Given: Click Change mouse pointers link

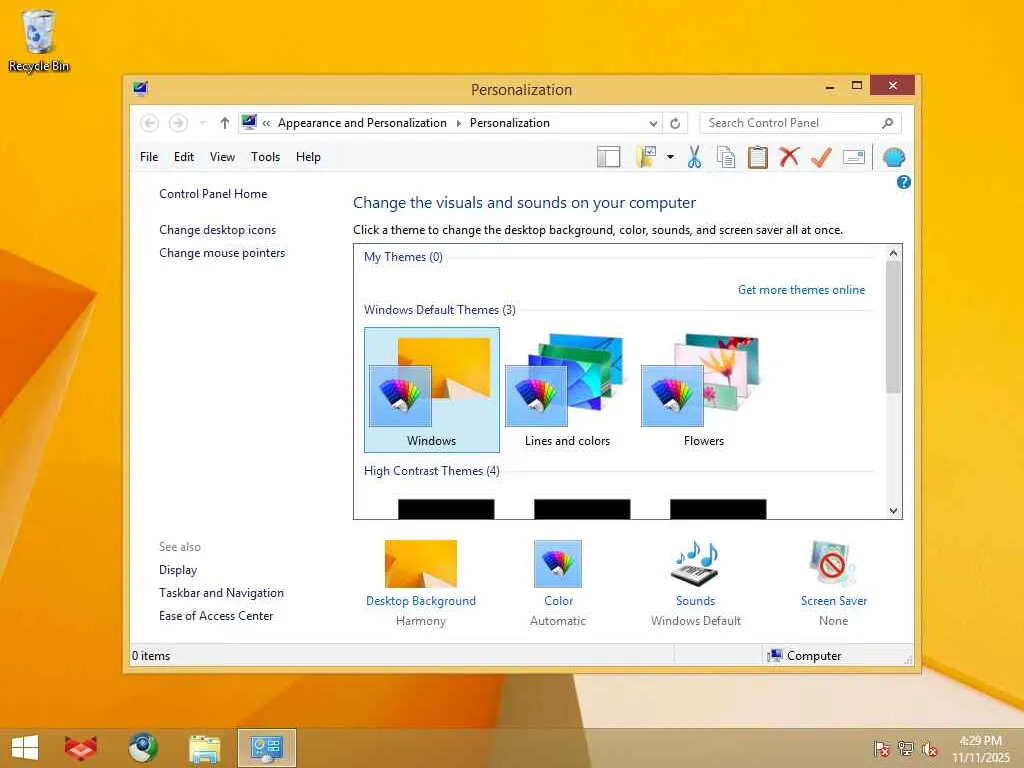Looking at the screenshot, I should [222, 253].
